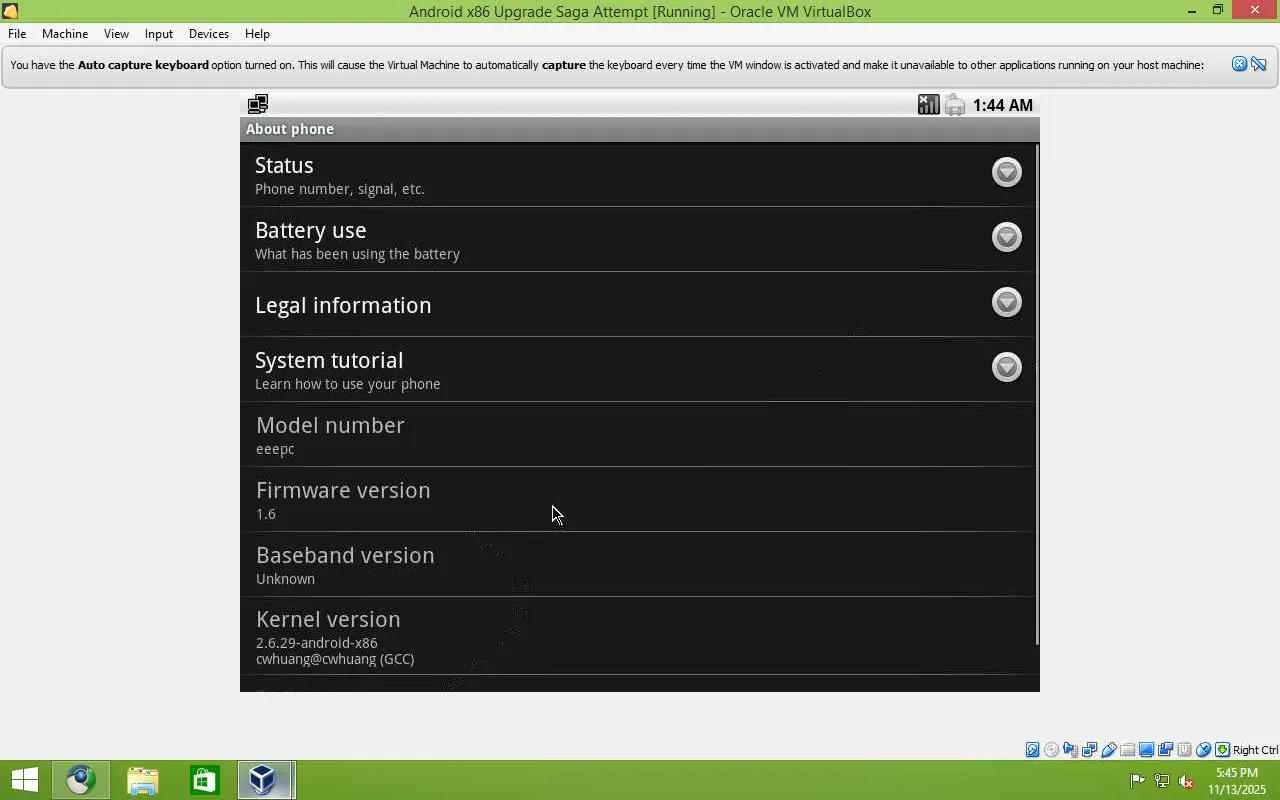Click the shared folders indicator icon
The width and height of the screenshot is (1280, 800).
(x=1127, y=750)
